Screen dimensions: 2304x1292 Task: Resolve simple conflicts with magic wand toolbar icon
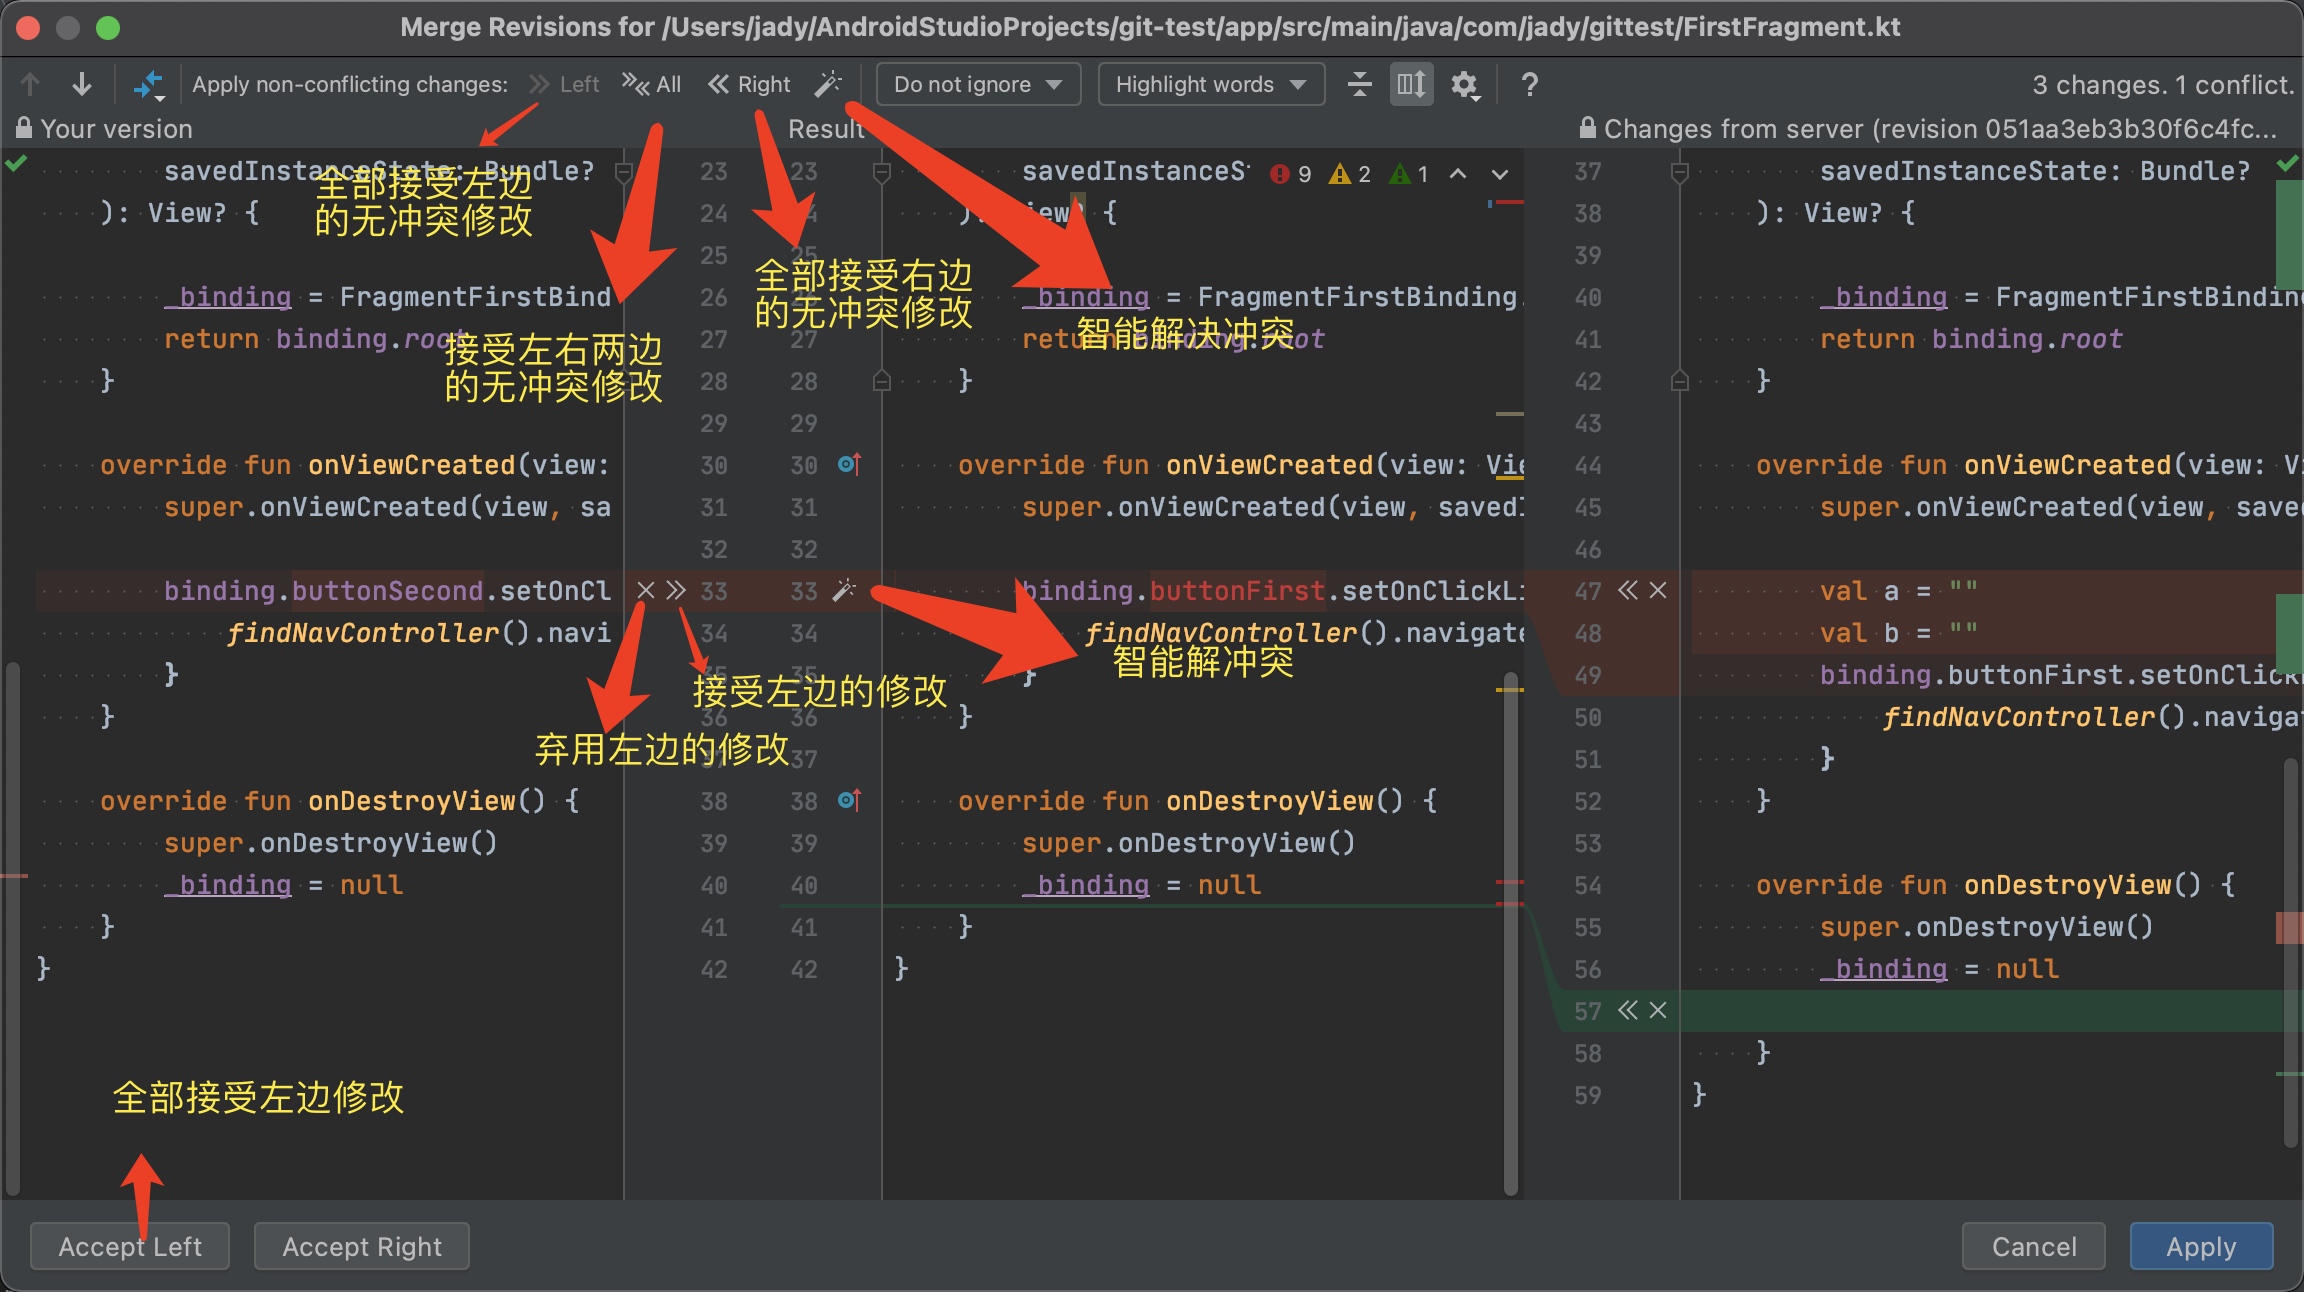[828, 85]
